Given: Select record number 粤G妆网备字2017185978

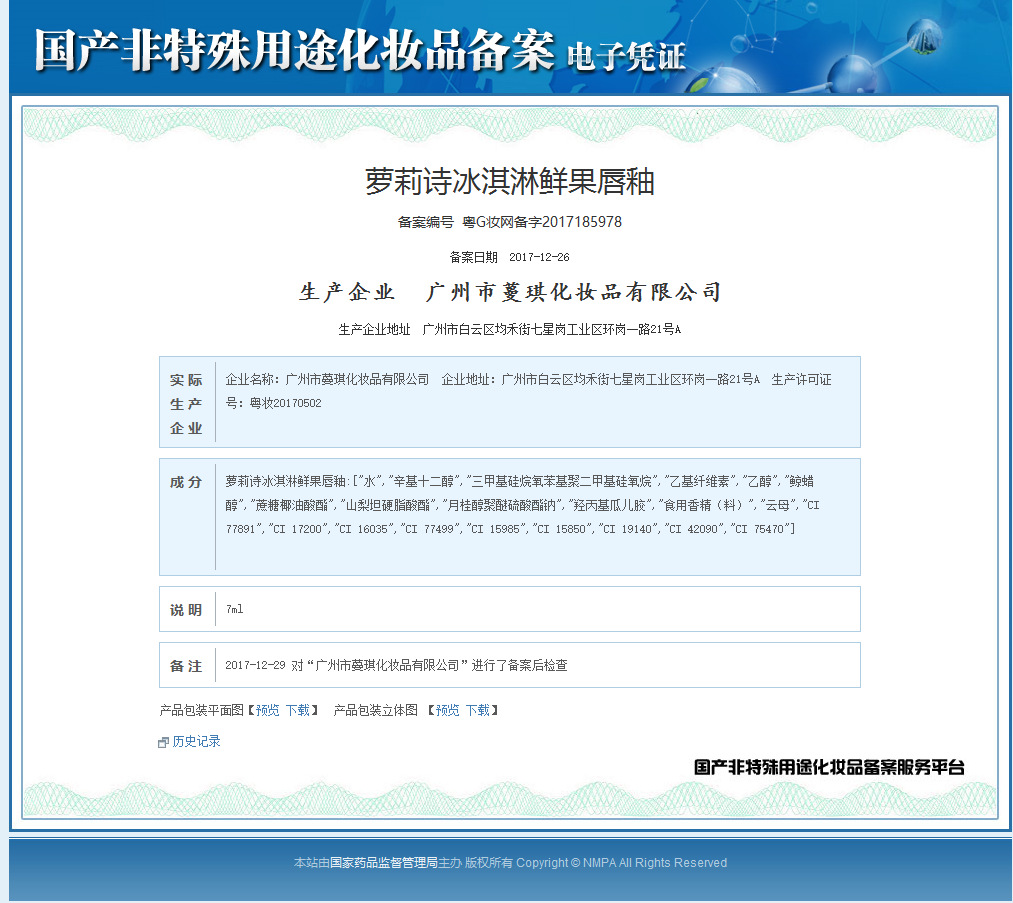Looking at the screenshot, I should [x=542, y=222].
